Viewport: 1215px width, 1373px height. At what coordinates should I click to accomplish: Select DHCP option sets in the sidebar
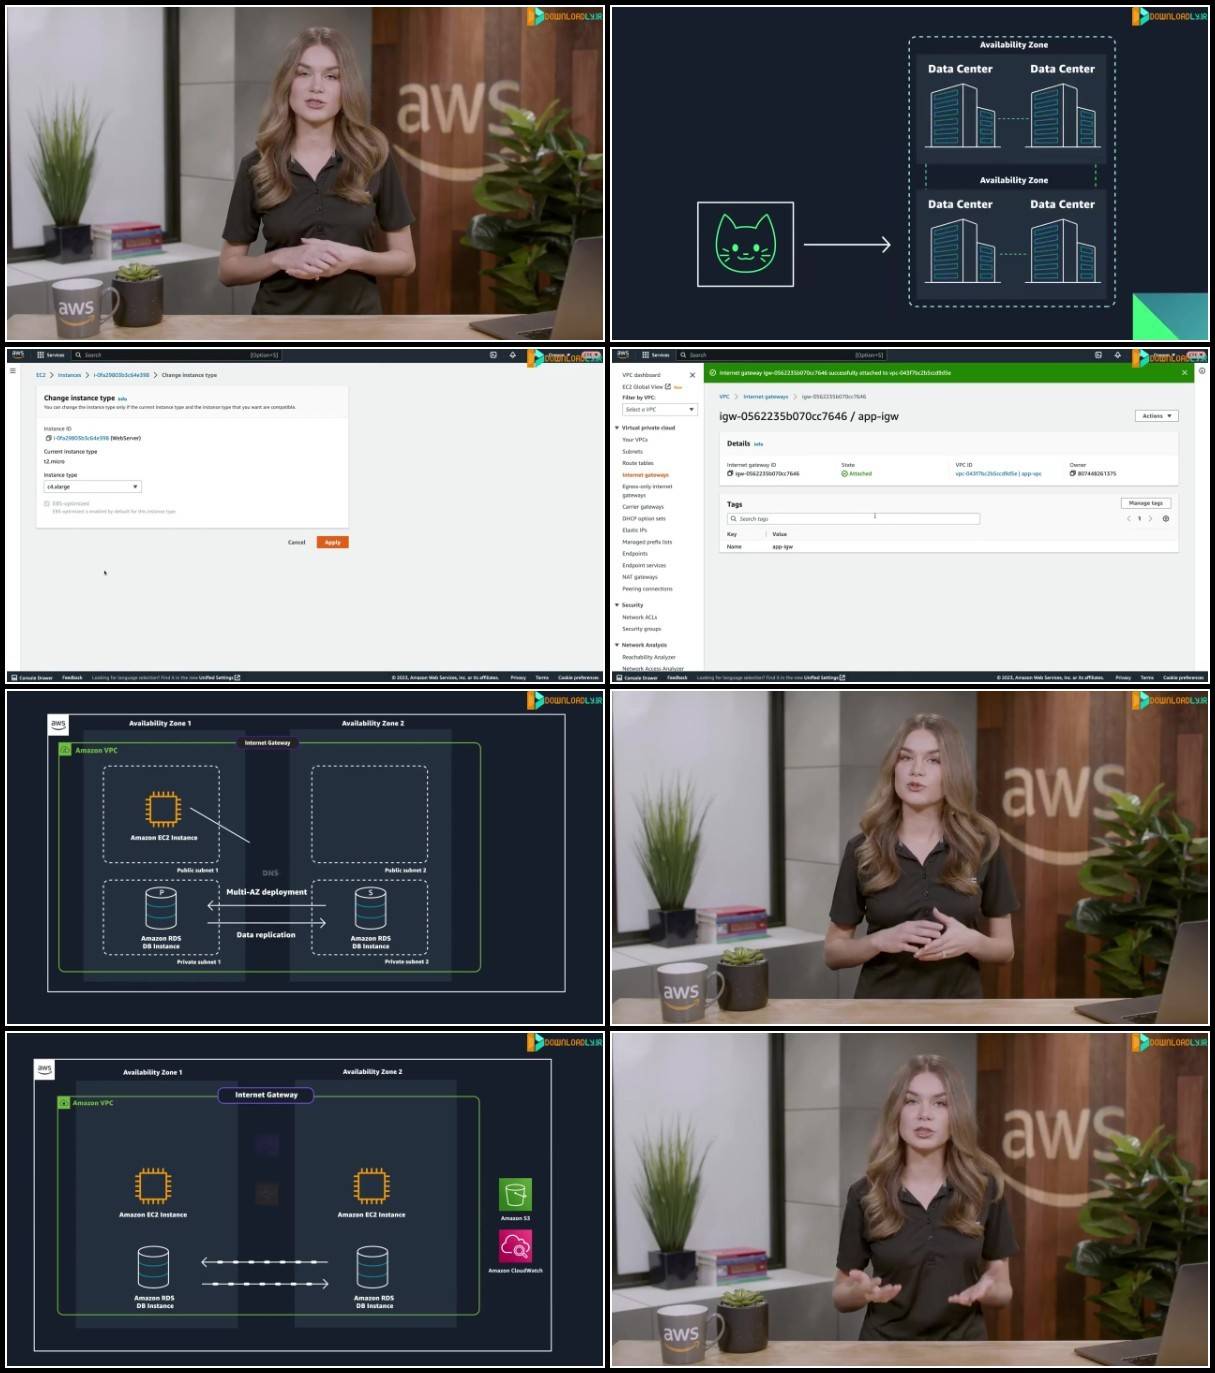pos(644,519)
